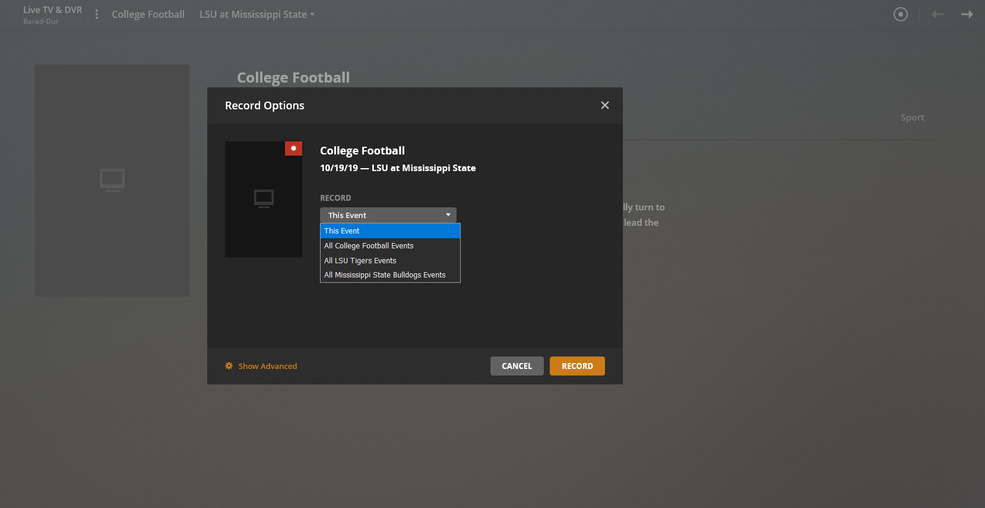Click the College Football title in dialog
Viewport: 985px width, 508px height.
click(362, 151)
